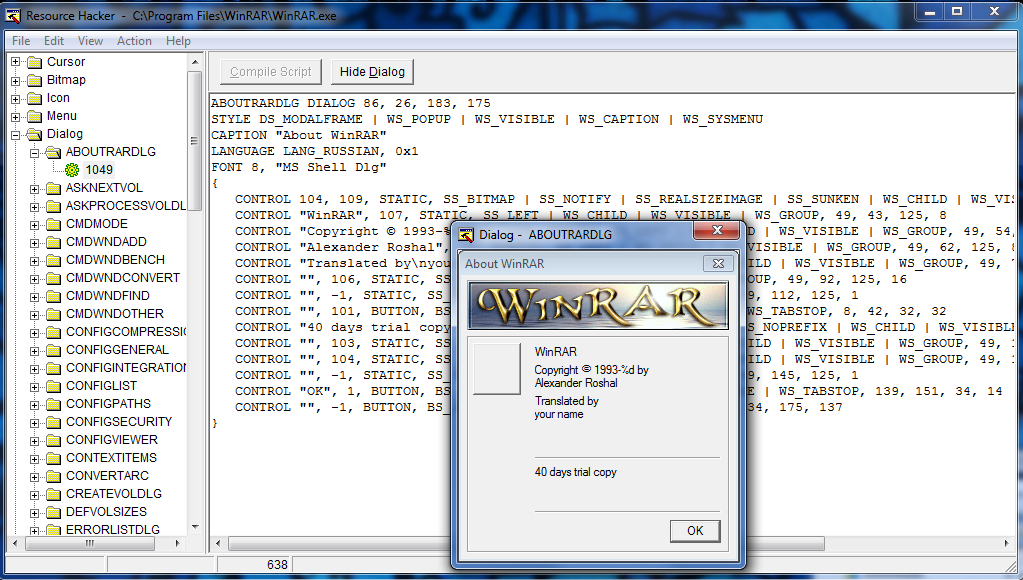Select the ERRORLISTDLG tree item

pyautogui.click(x=112, y=530)
